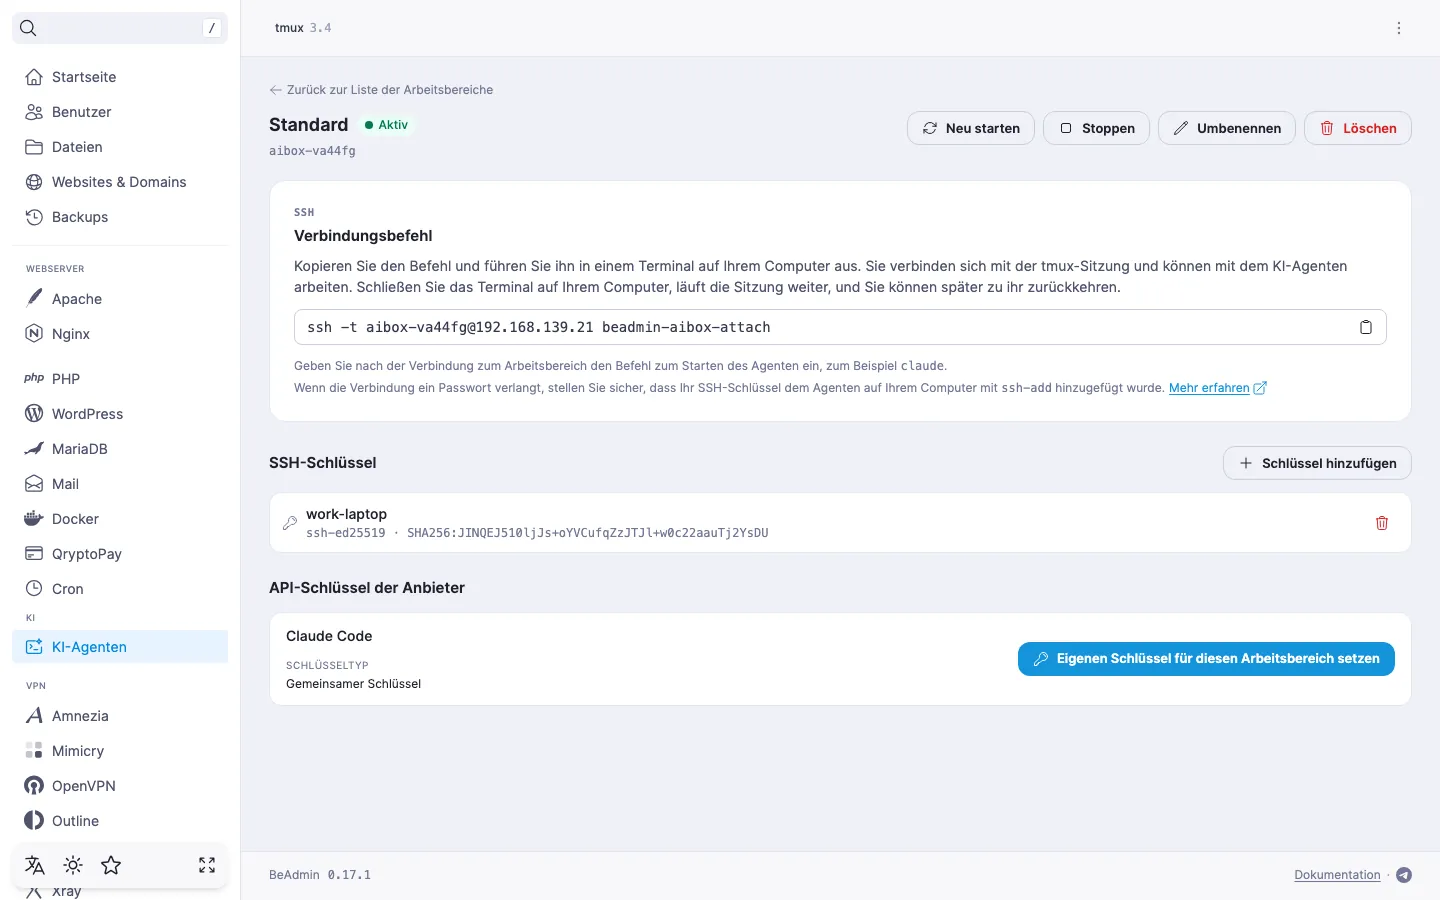Stop the workspace with Stoppen
Screen dimensions: 1440x900
(x=1097, y=128)
